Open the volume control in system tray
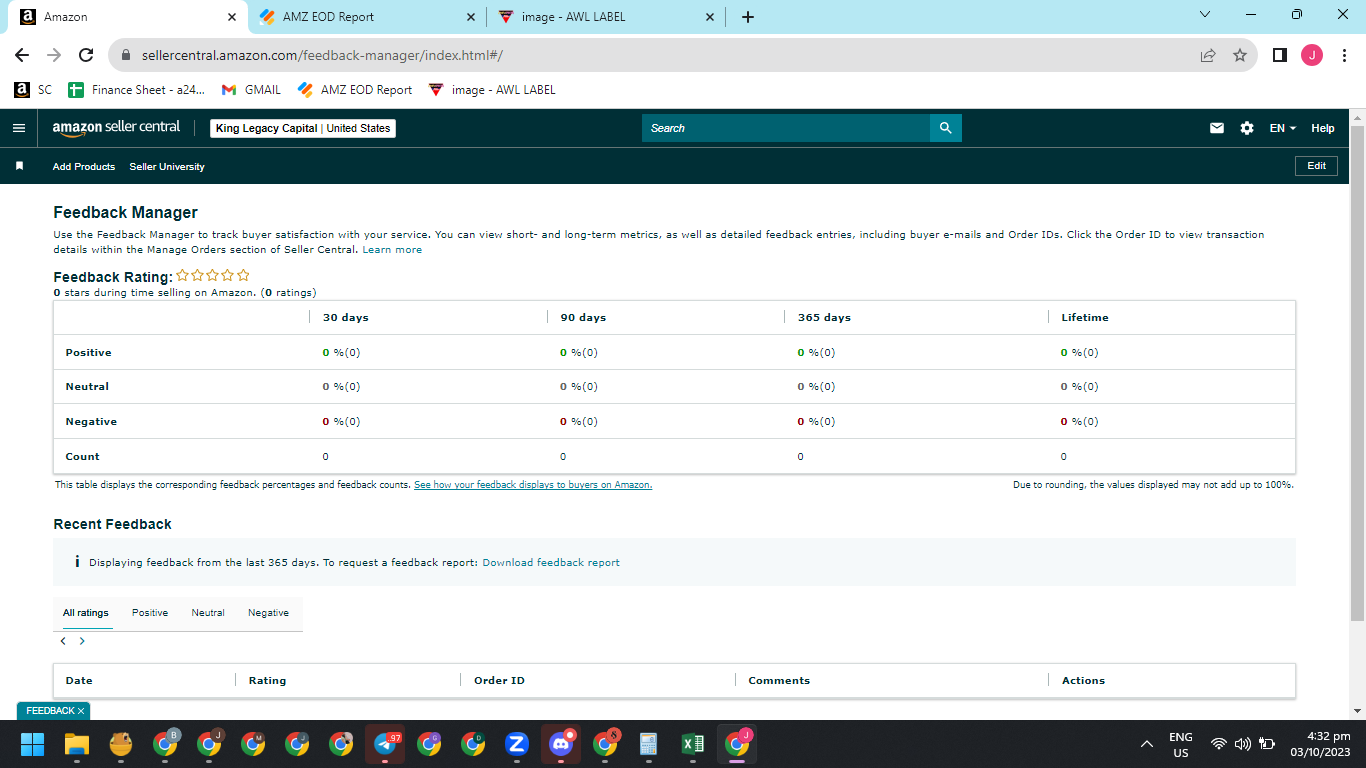The image size is (1366, 768). pos(1243,744)
